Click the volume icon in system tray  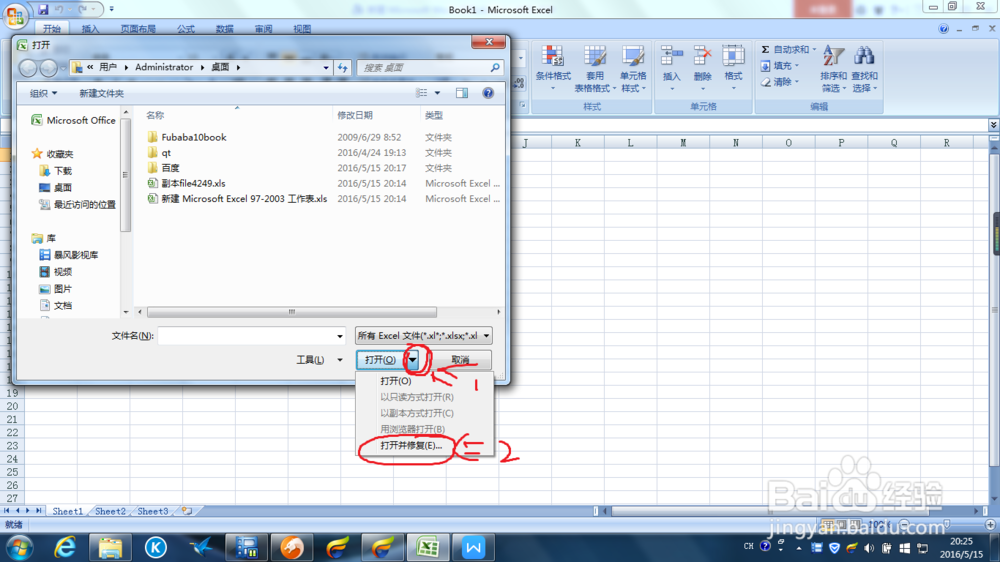[869, 548]
